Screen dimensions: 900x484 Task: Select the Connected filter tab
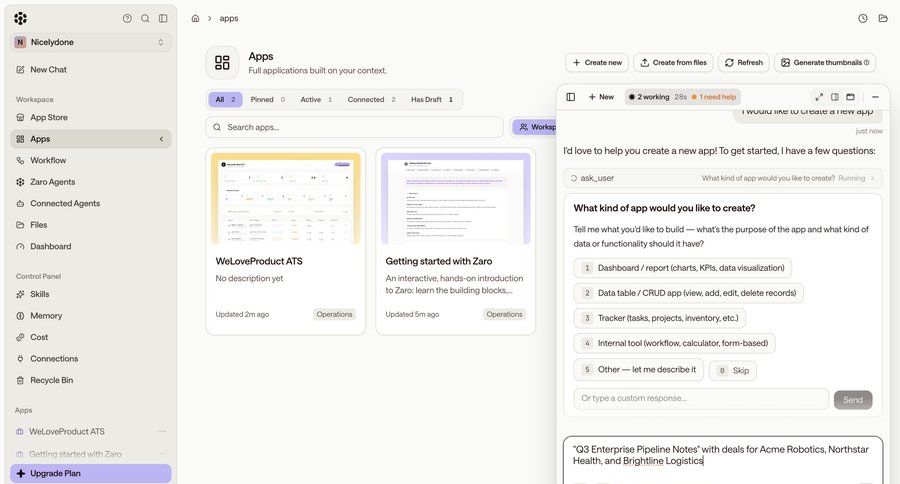(371, 99)
